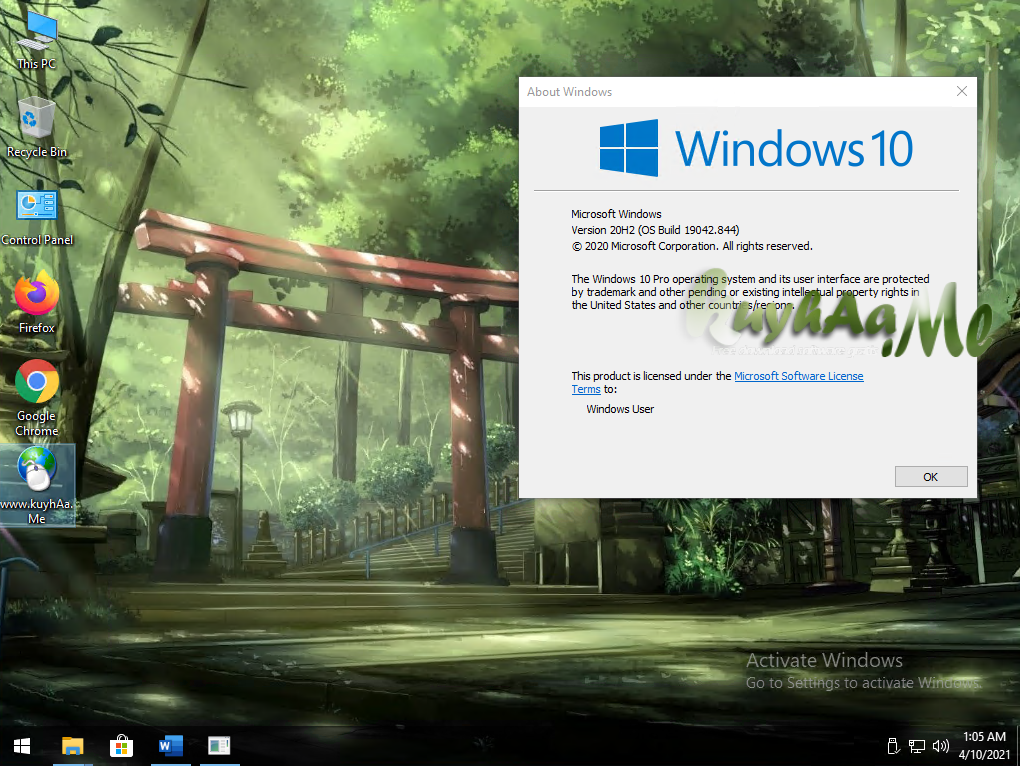Select the Firefox desktop shortcut

[x=37, y=303]
